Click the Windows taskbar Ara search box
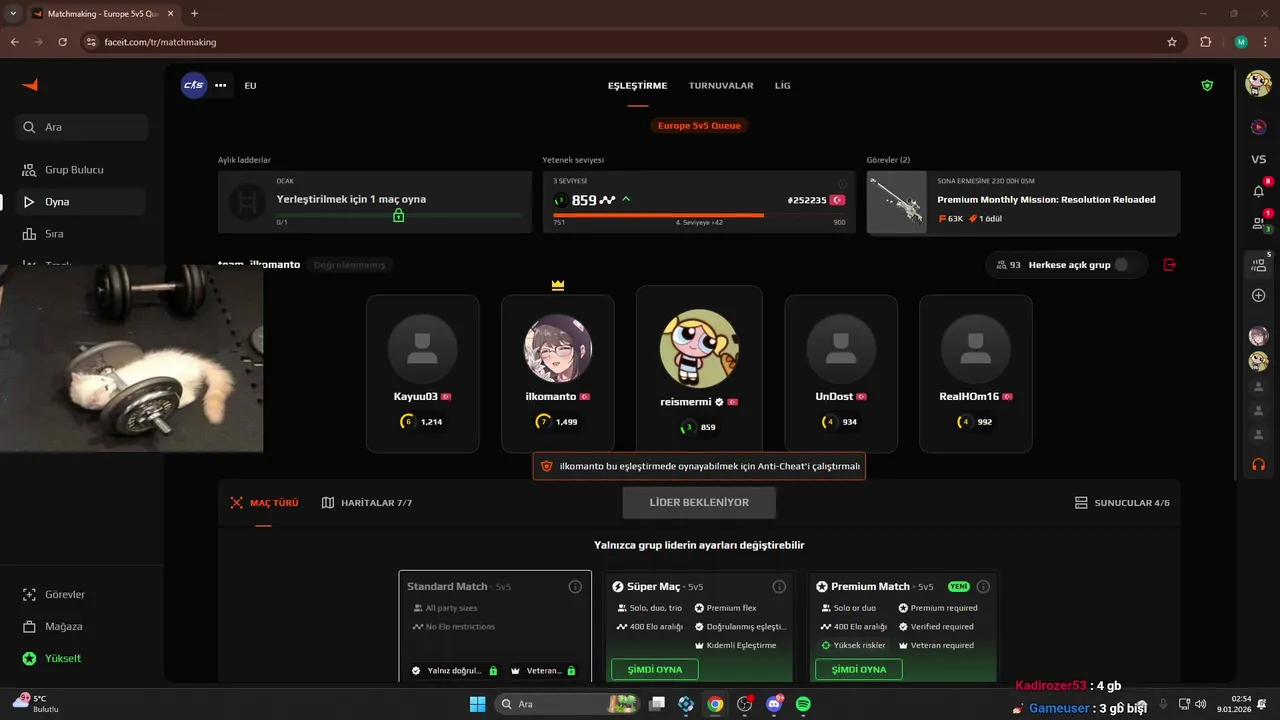This screenshot has height=720, width=1280. coord(568,704)
